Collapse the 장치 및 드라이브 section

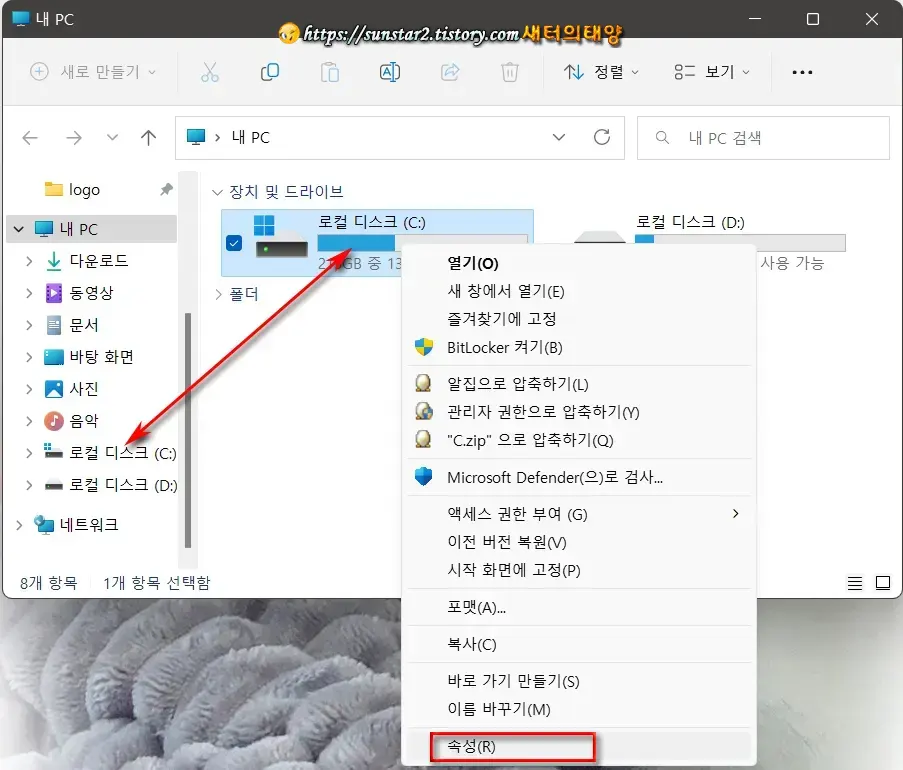pos(219,190)
